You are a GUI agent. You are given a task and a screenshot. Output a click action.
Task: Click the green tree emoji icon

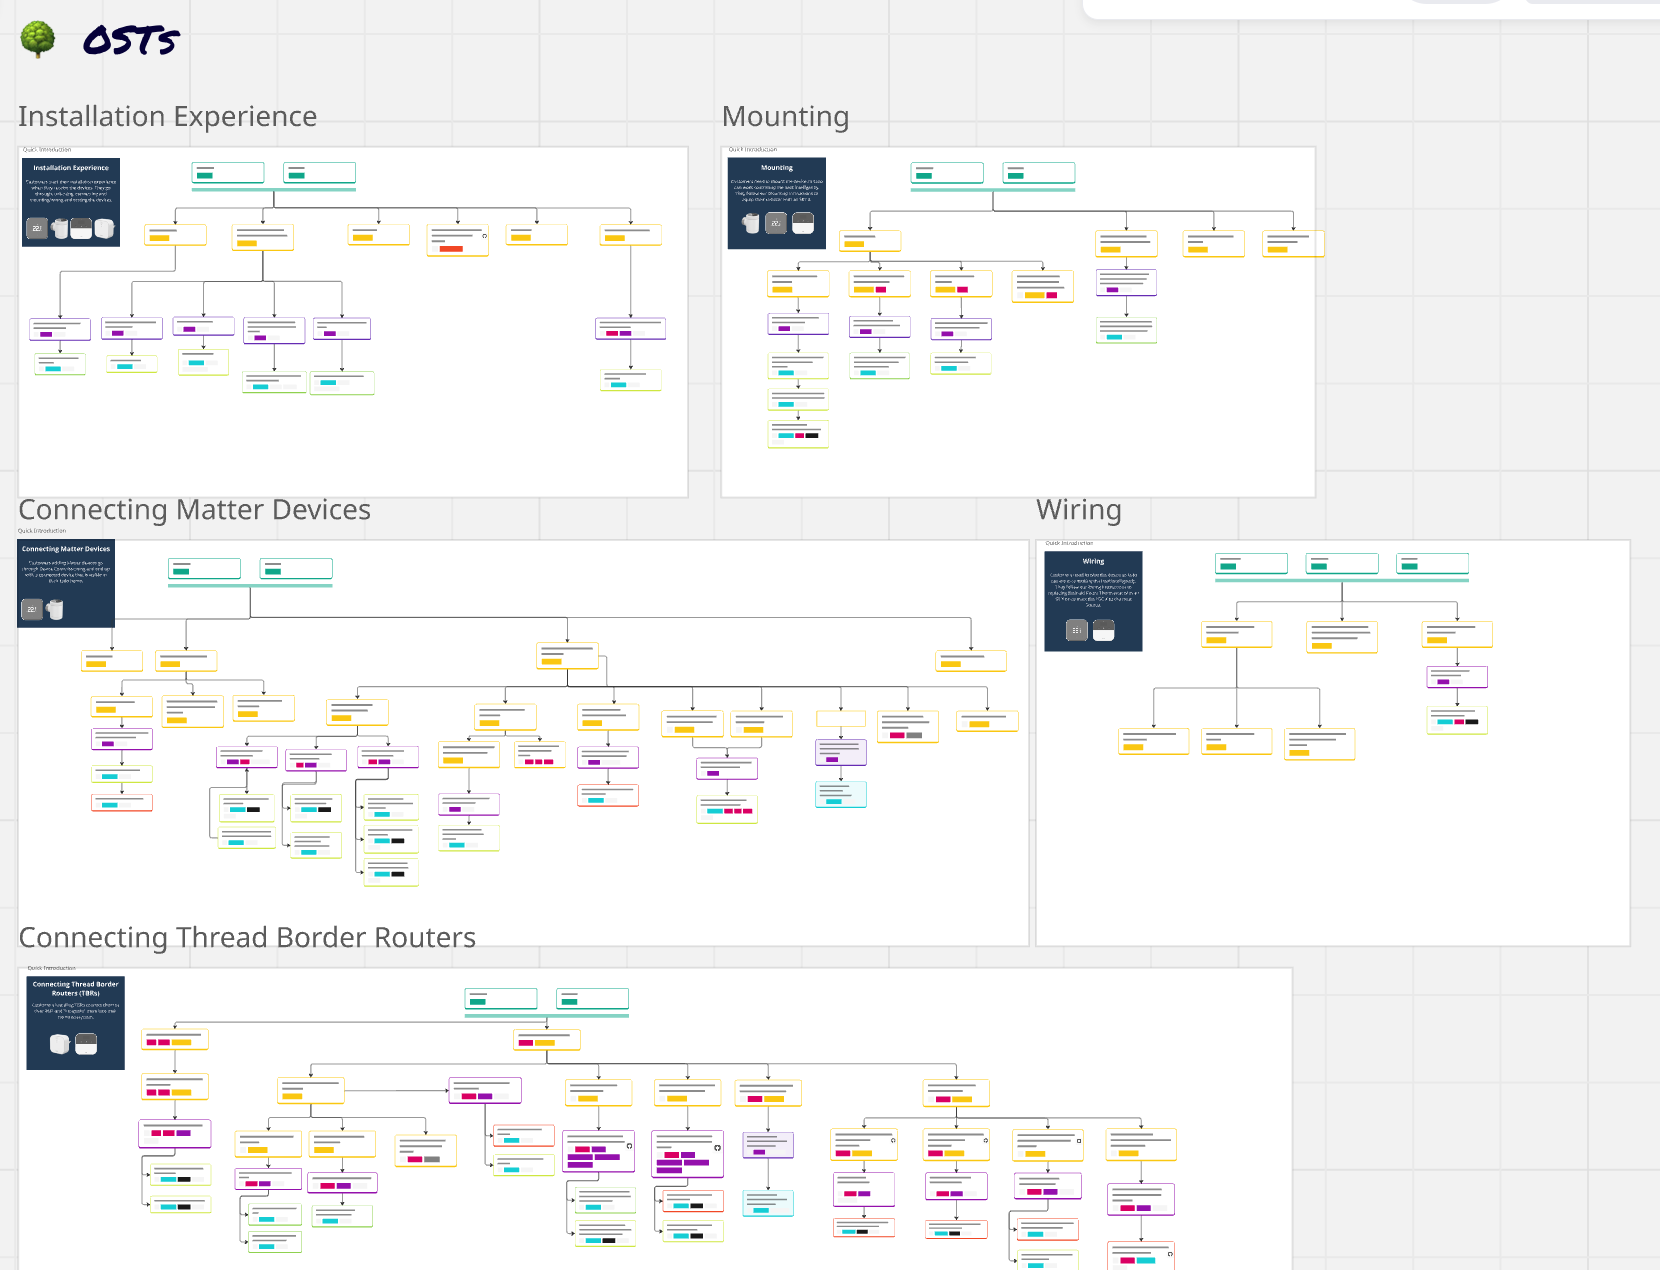click(x=38, y=39)
